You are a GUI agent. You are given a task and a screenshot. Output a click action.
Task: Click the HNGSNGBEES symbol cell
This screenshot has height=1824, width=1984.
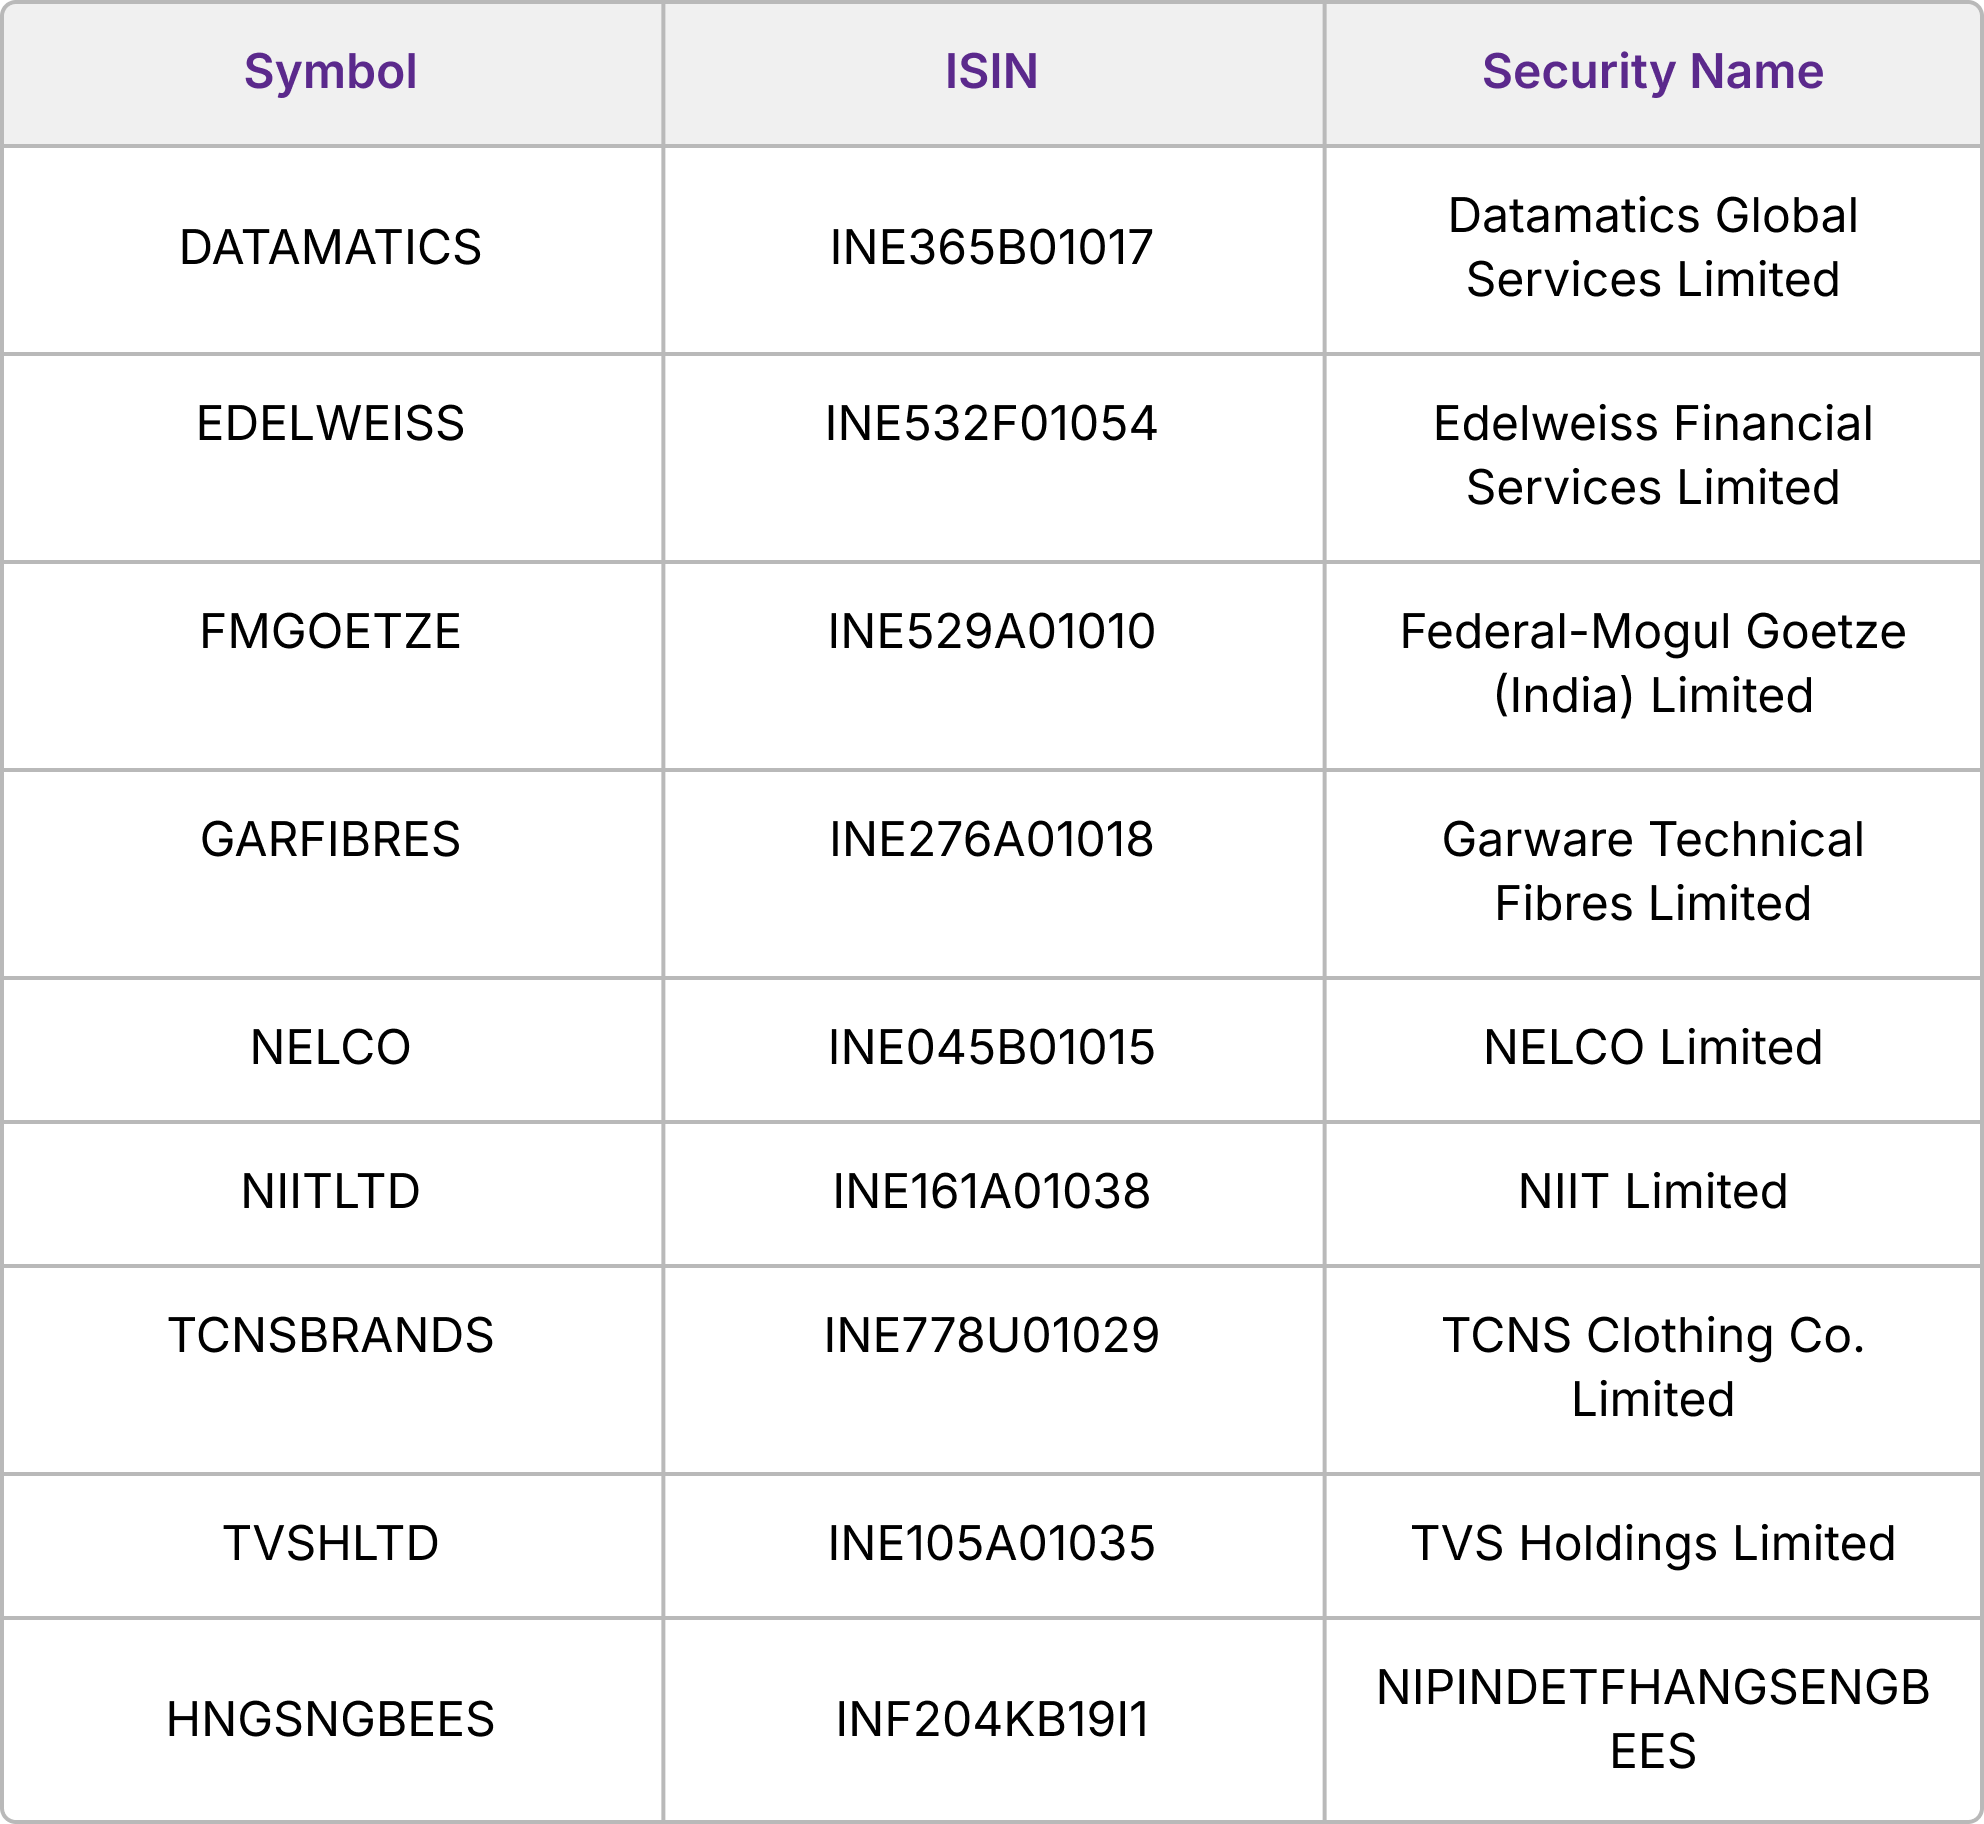(x=330, y=1720)
